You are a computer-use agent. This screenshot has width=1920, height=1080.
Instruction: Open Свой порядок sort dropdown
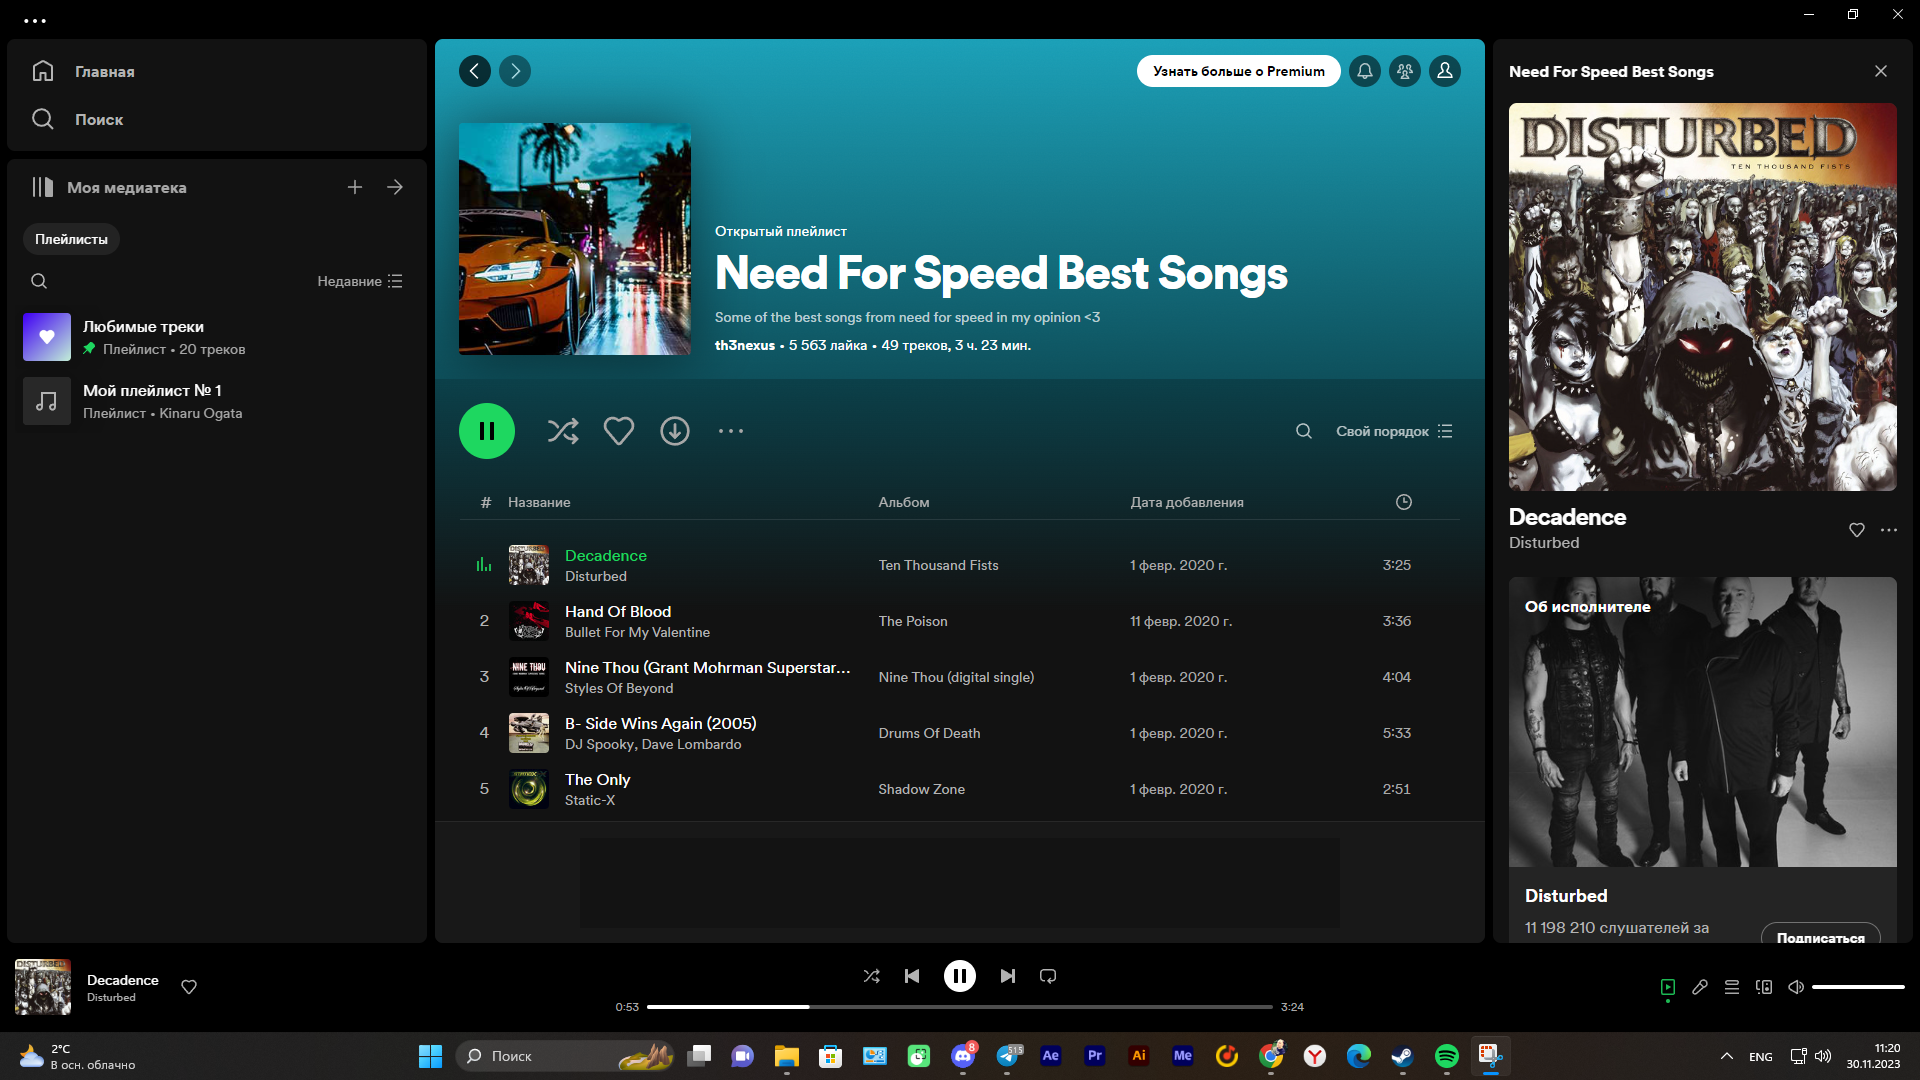(1394, 431)
